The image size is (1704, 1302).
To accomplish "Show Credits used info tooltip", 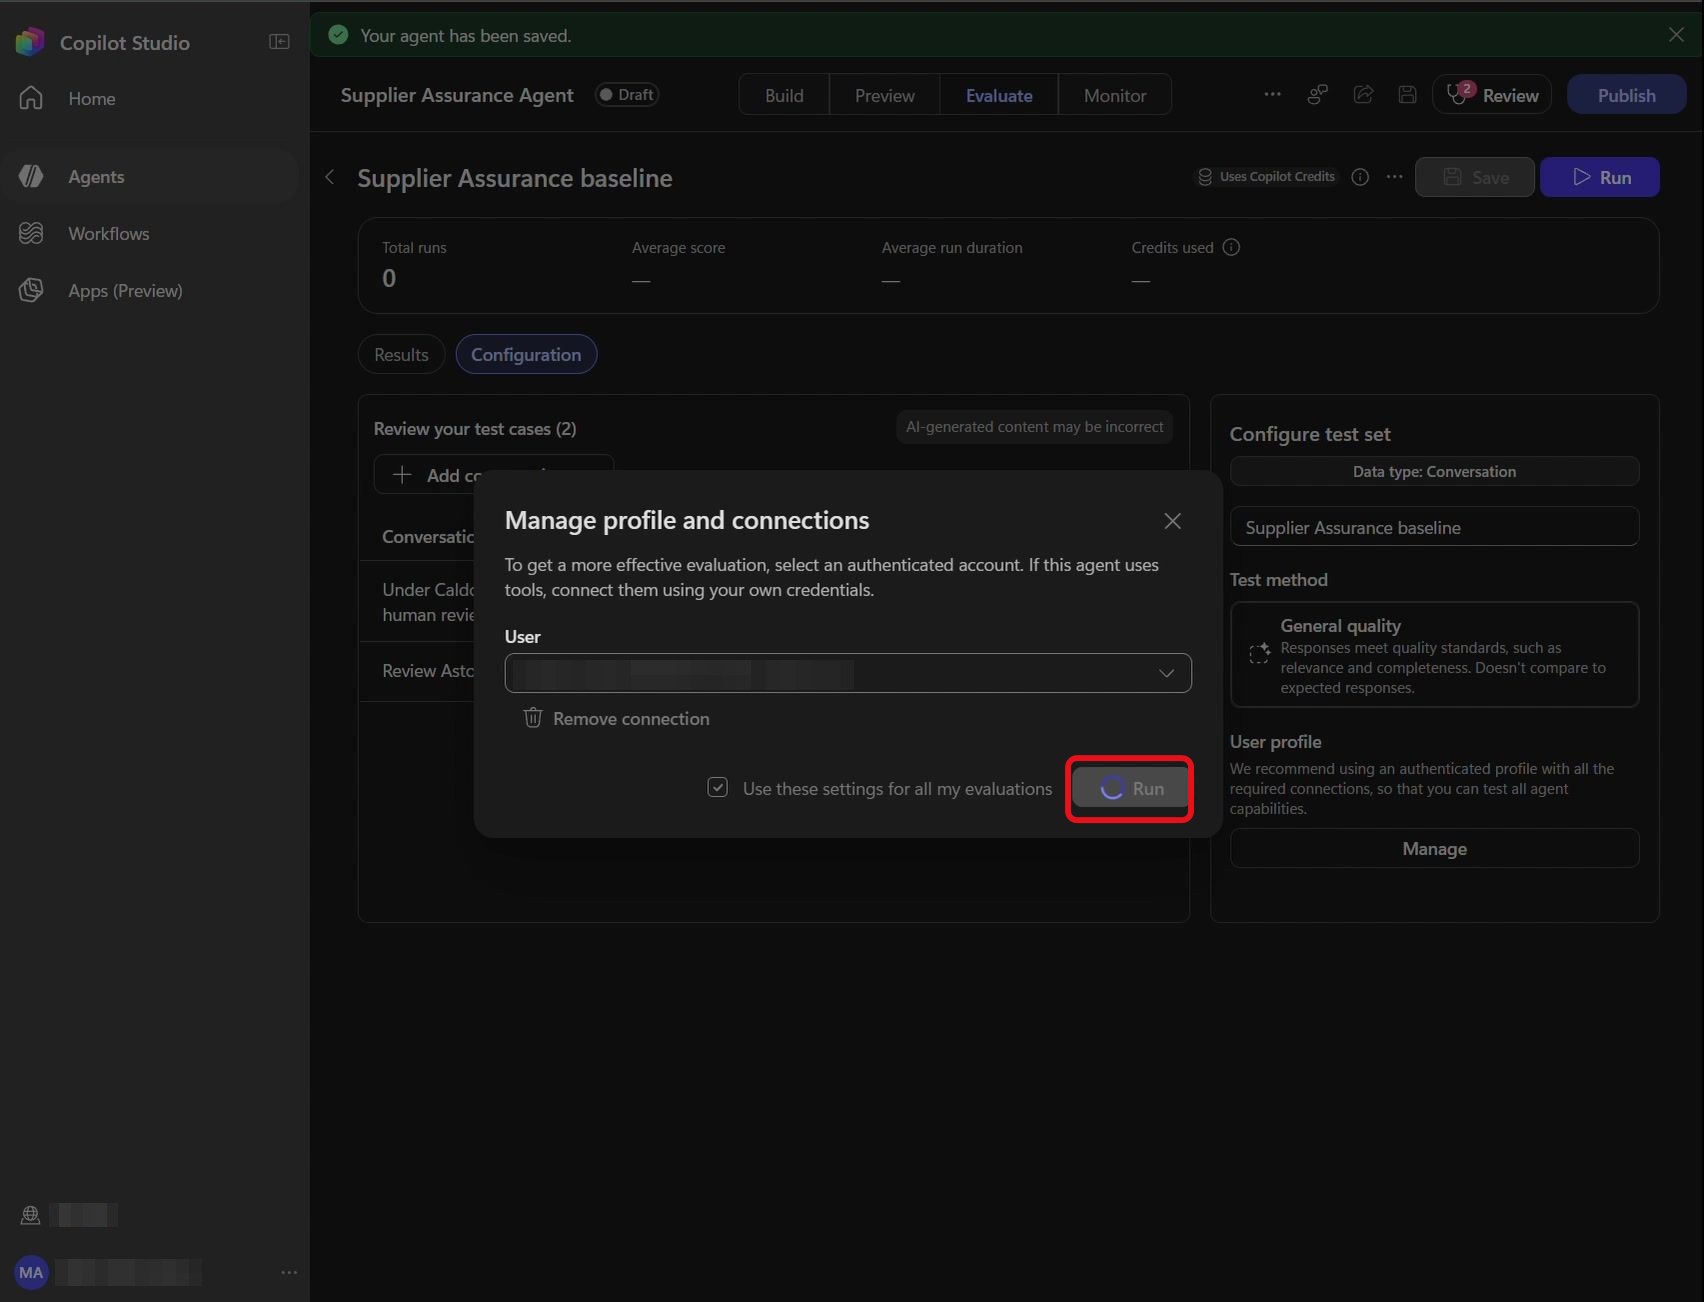I will click(1231, 247).
